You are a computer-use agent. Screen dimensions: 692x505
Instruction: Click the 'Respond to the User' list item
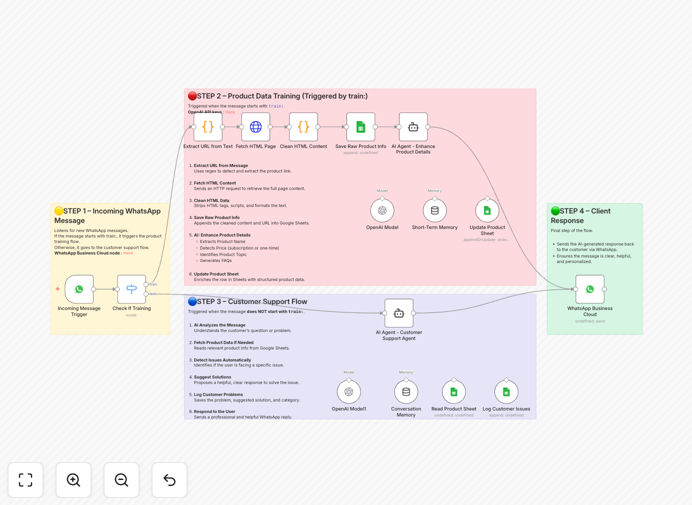tap(214, 411)
